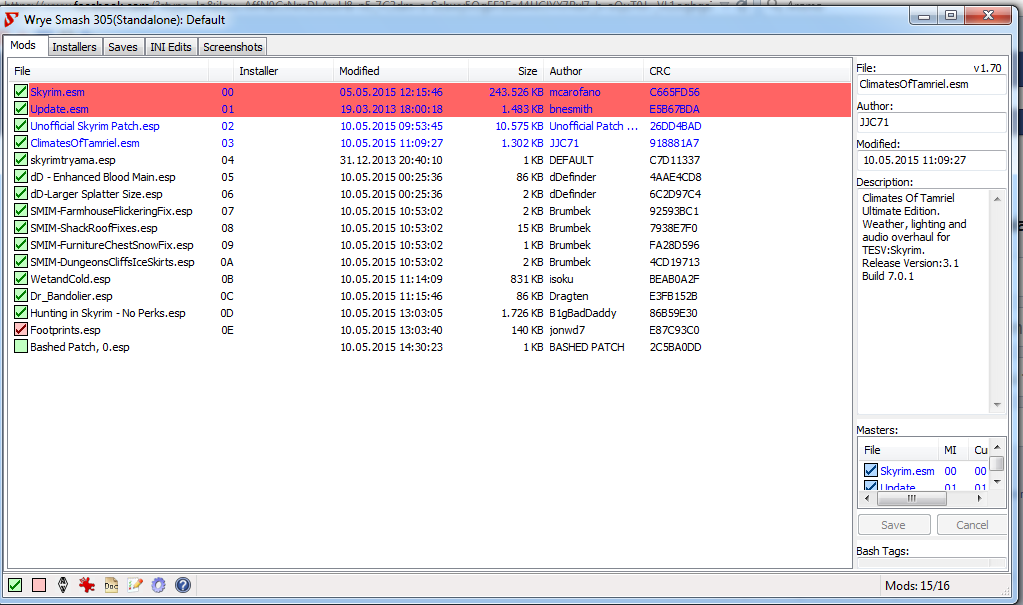The image size is (1023, 605).
Task: Select Hunting in Skyrim - No Perks.esp name
Action: [x=108, y=313]
